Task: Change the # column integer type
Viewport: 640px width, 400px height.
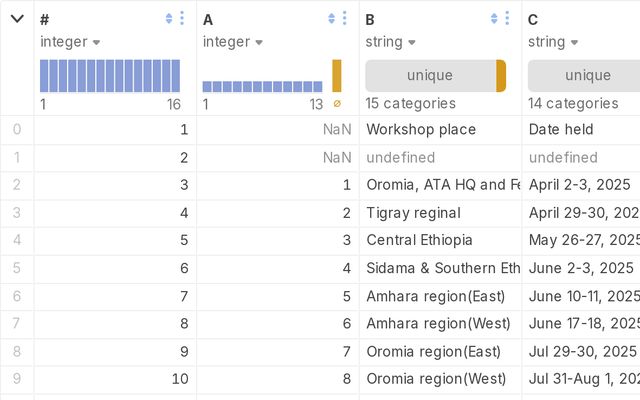Action: (x=70, y=42)
